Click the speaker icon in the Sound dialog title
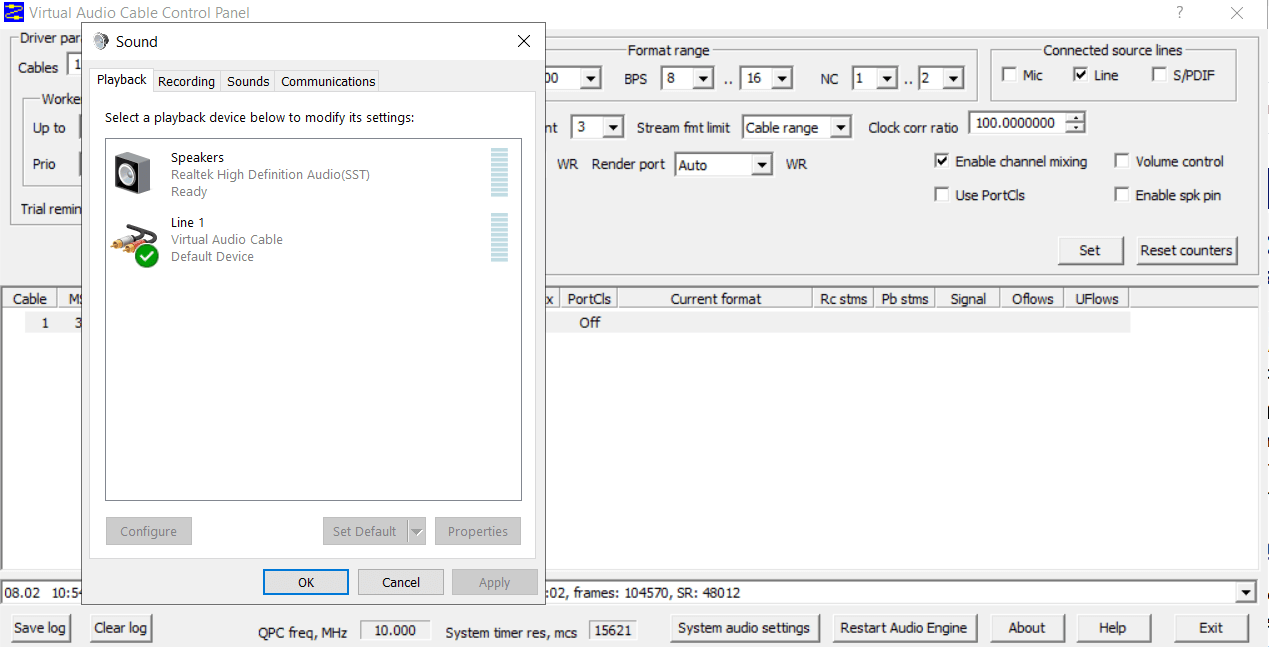Viewport: 1269px width, 647px height. click(99, 41)
